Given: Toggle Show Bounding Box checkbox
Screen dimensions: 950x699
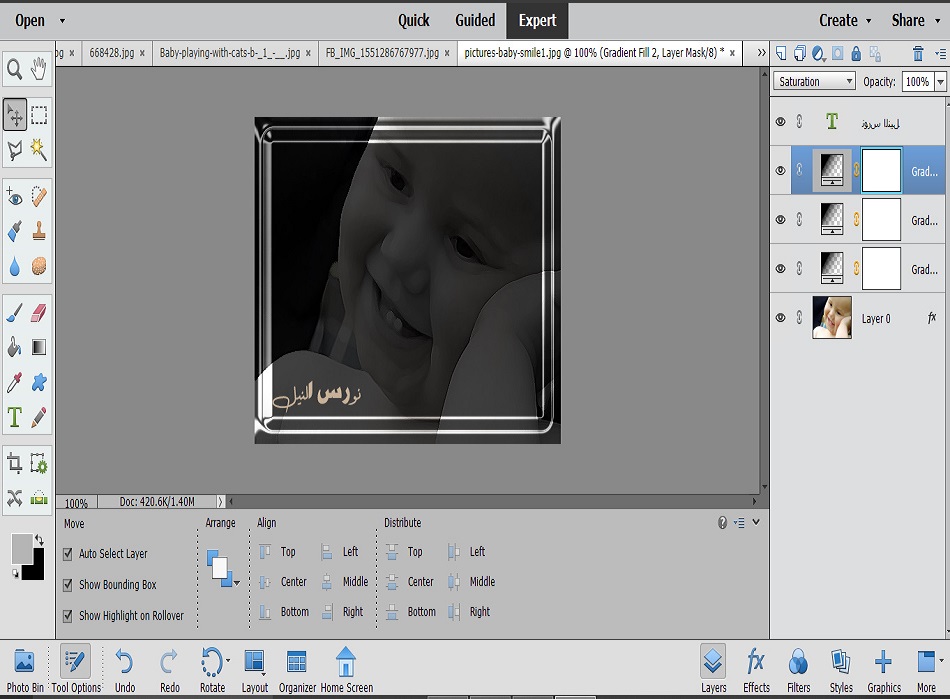Looking at the screenshot, I should (68, 585).
